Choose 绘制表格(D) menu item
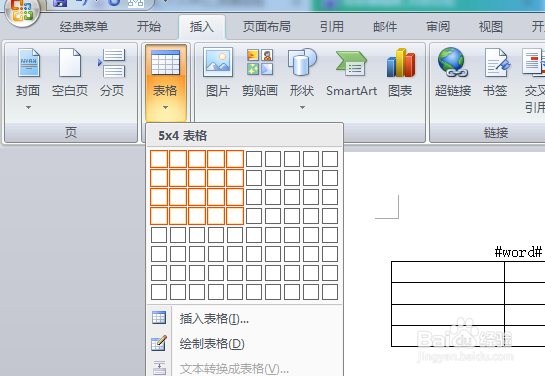This screenshot has width=545, height=376. (245, 344)
